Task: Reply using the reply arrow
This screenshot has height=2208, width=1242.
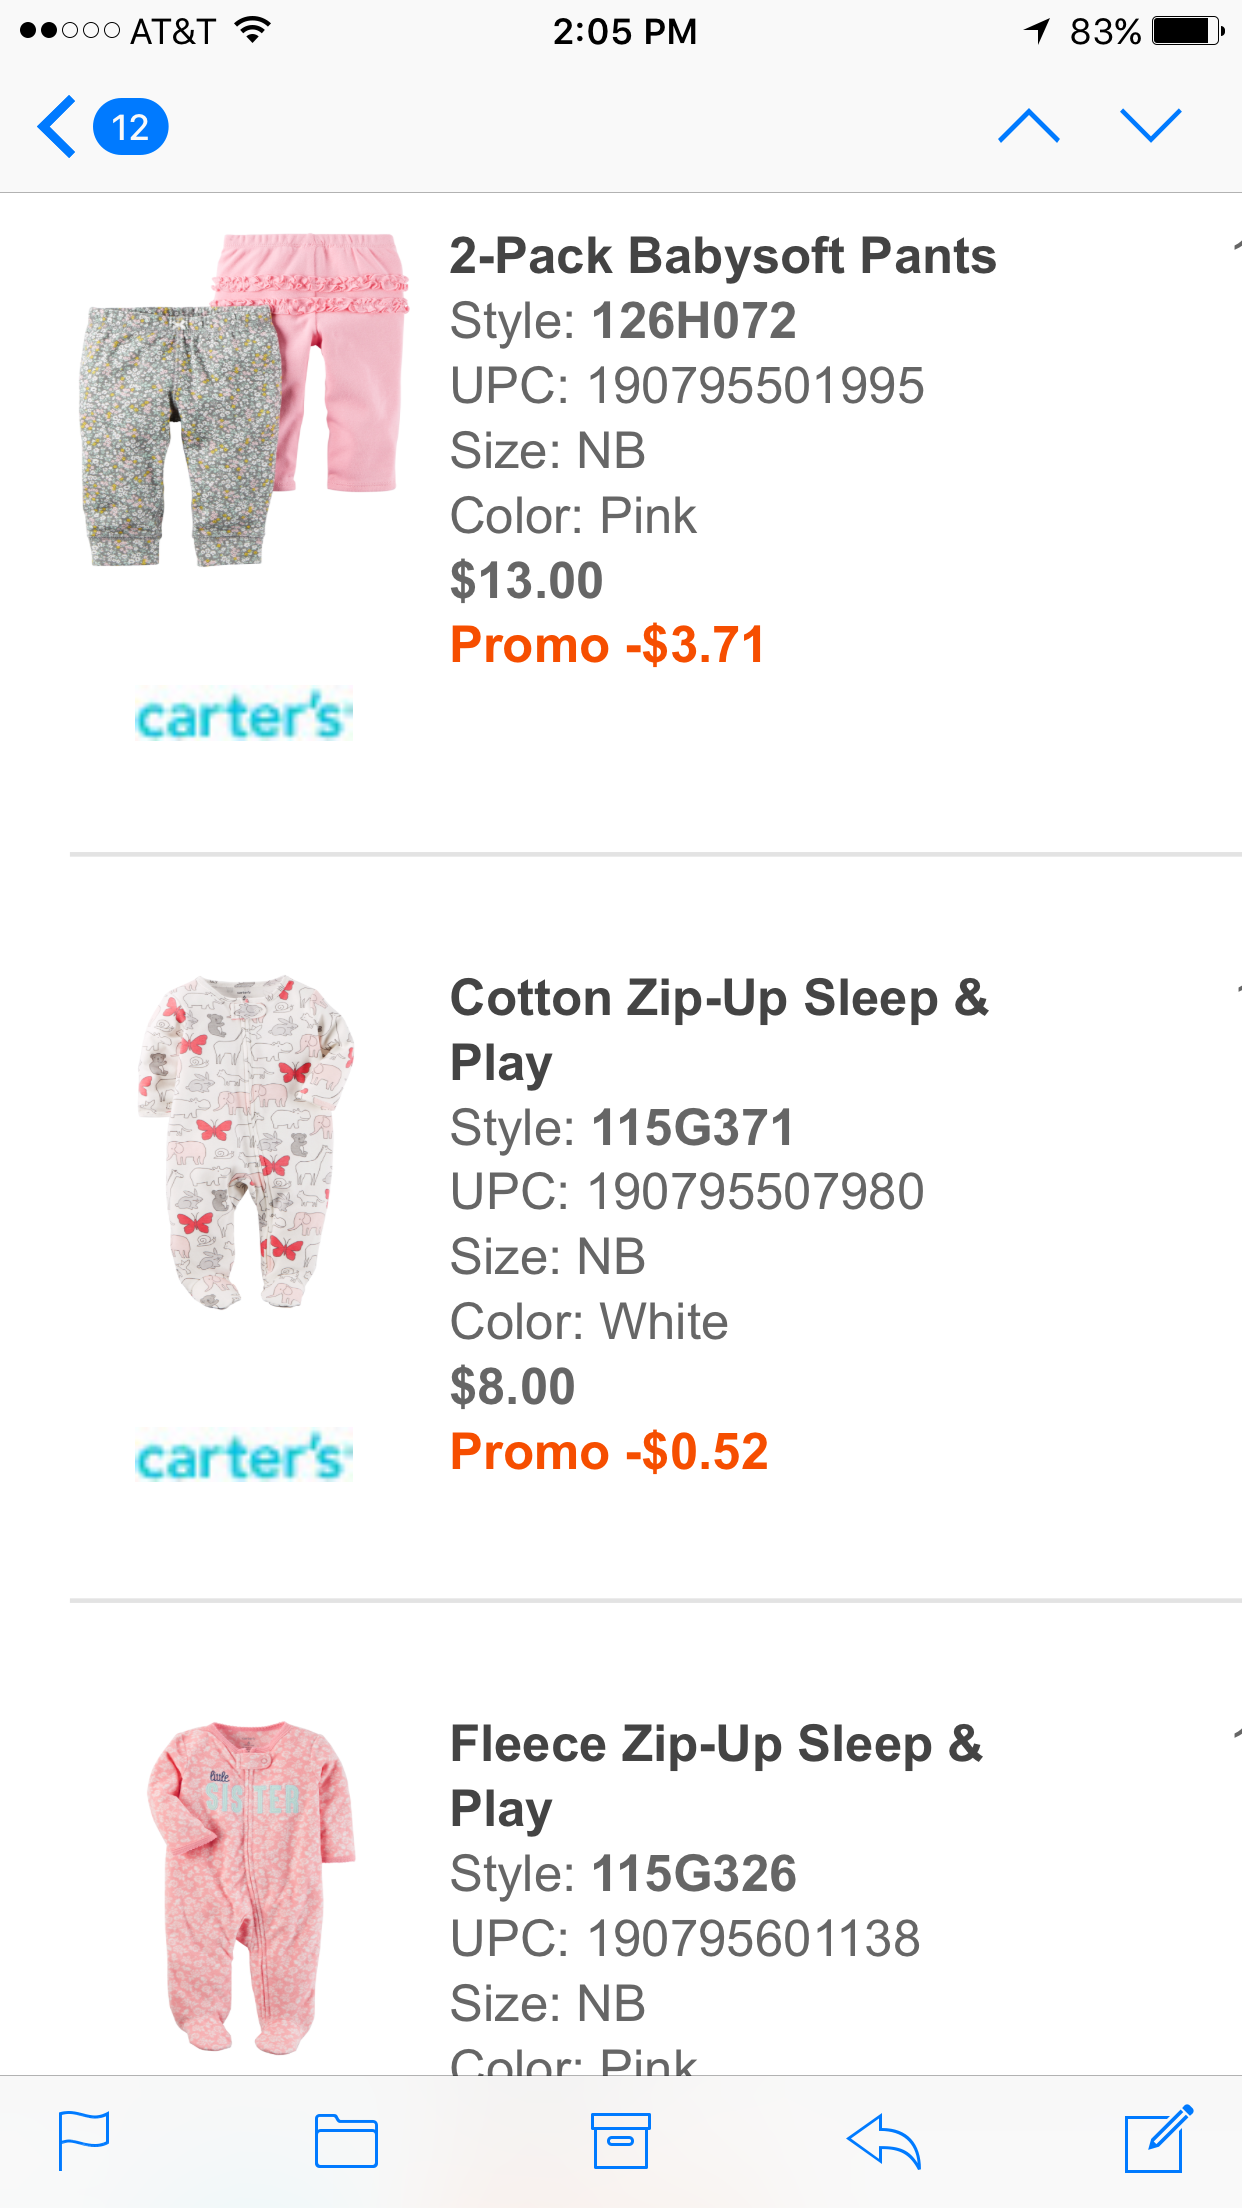Action: point(884,2140)
